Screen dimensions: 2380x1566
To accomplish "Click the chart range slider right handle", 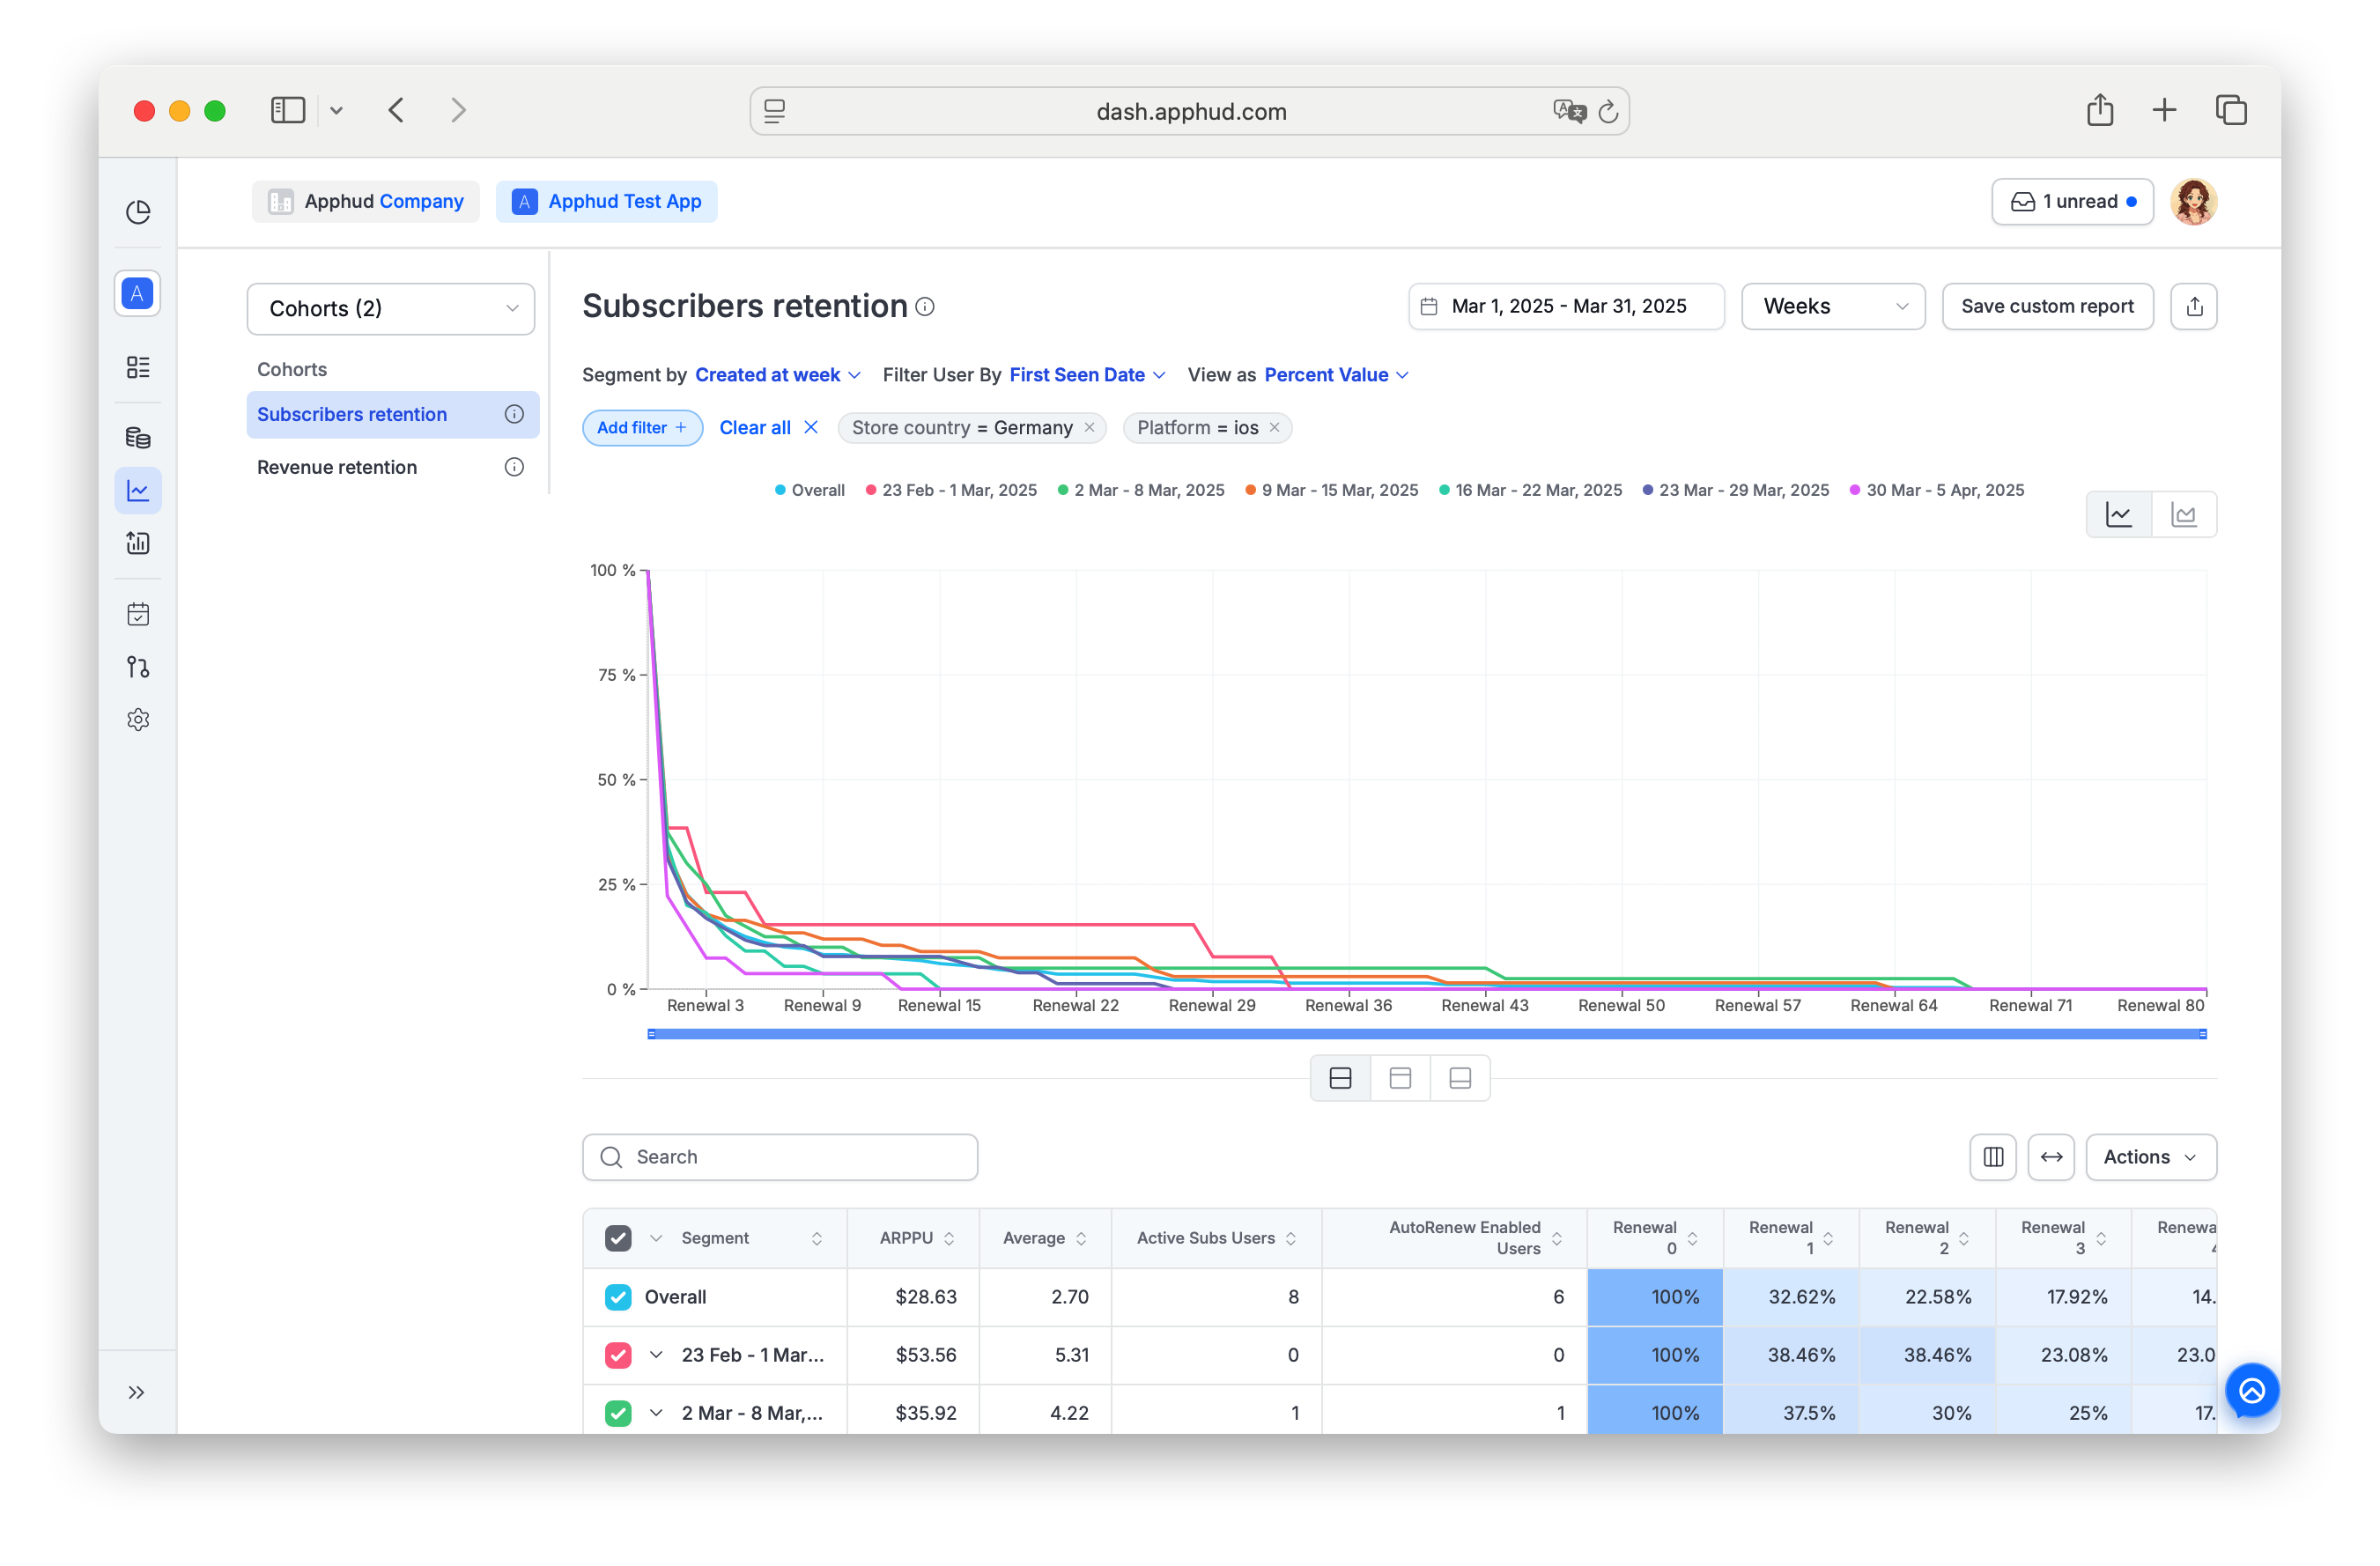I will pos(2203,1034).
